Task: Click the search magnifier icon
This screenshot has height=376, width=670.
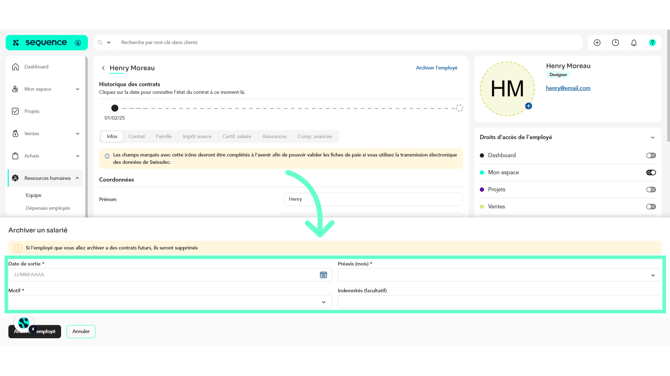Action: click(100, 42)
